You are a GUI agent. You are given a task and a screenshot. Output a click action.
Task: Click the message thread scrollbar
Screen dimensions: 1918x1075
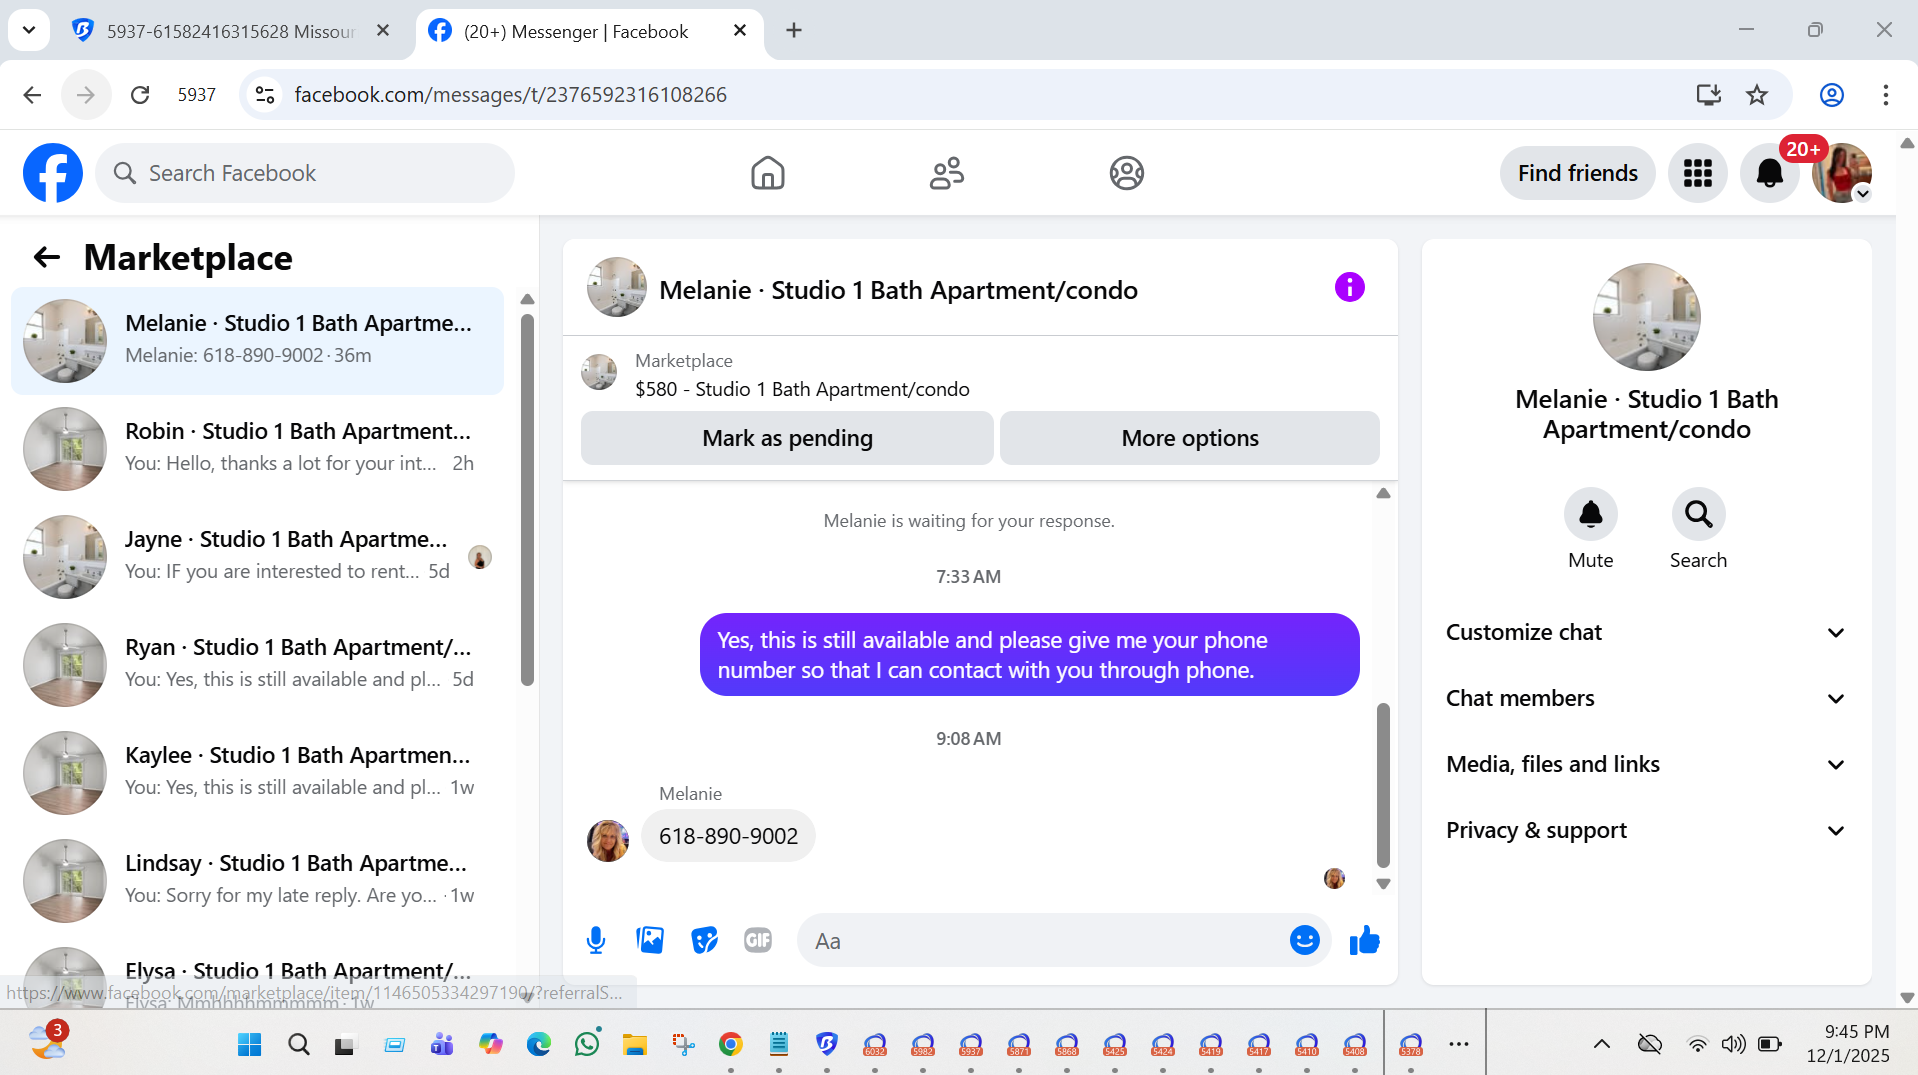point(1383,785)
